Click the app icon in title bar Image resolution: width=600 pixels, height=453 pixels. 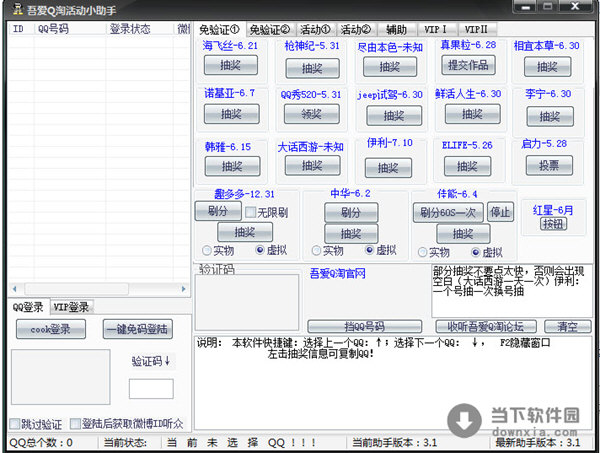tap(12, 9)
